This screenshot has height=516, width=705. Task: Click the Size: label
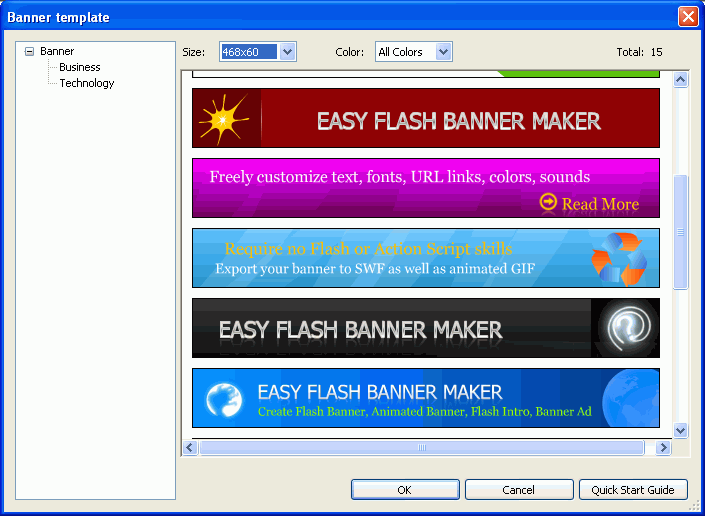click(194, 52)
